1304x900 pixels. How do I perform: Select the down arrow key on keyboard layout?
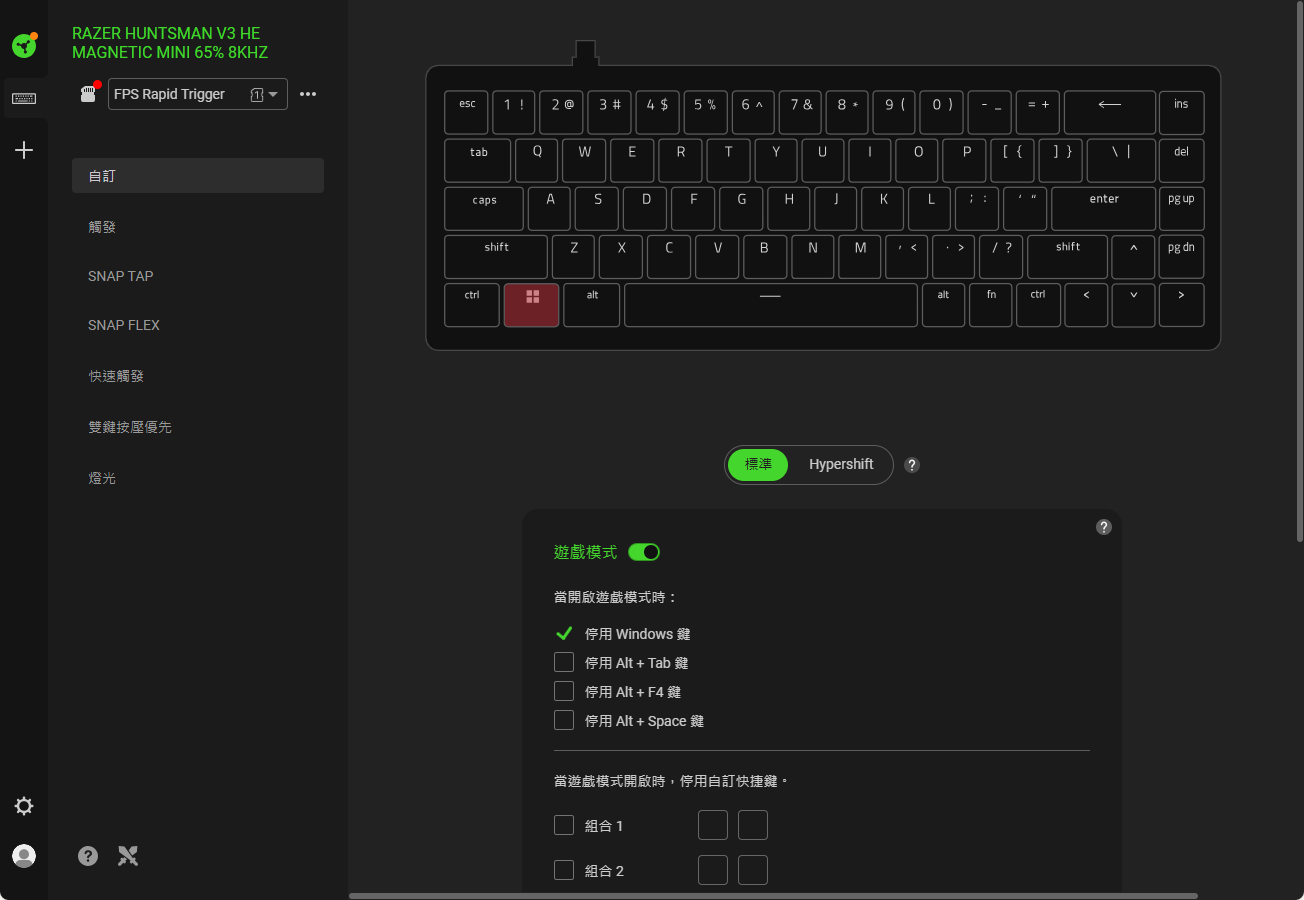(x=1133, y=305)
